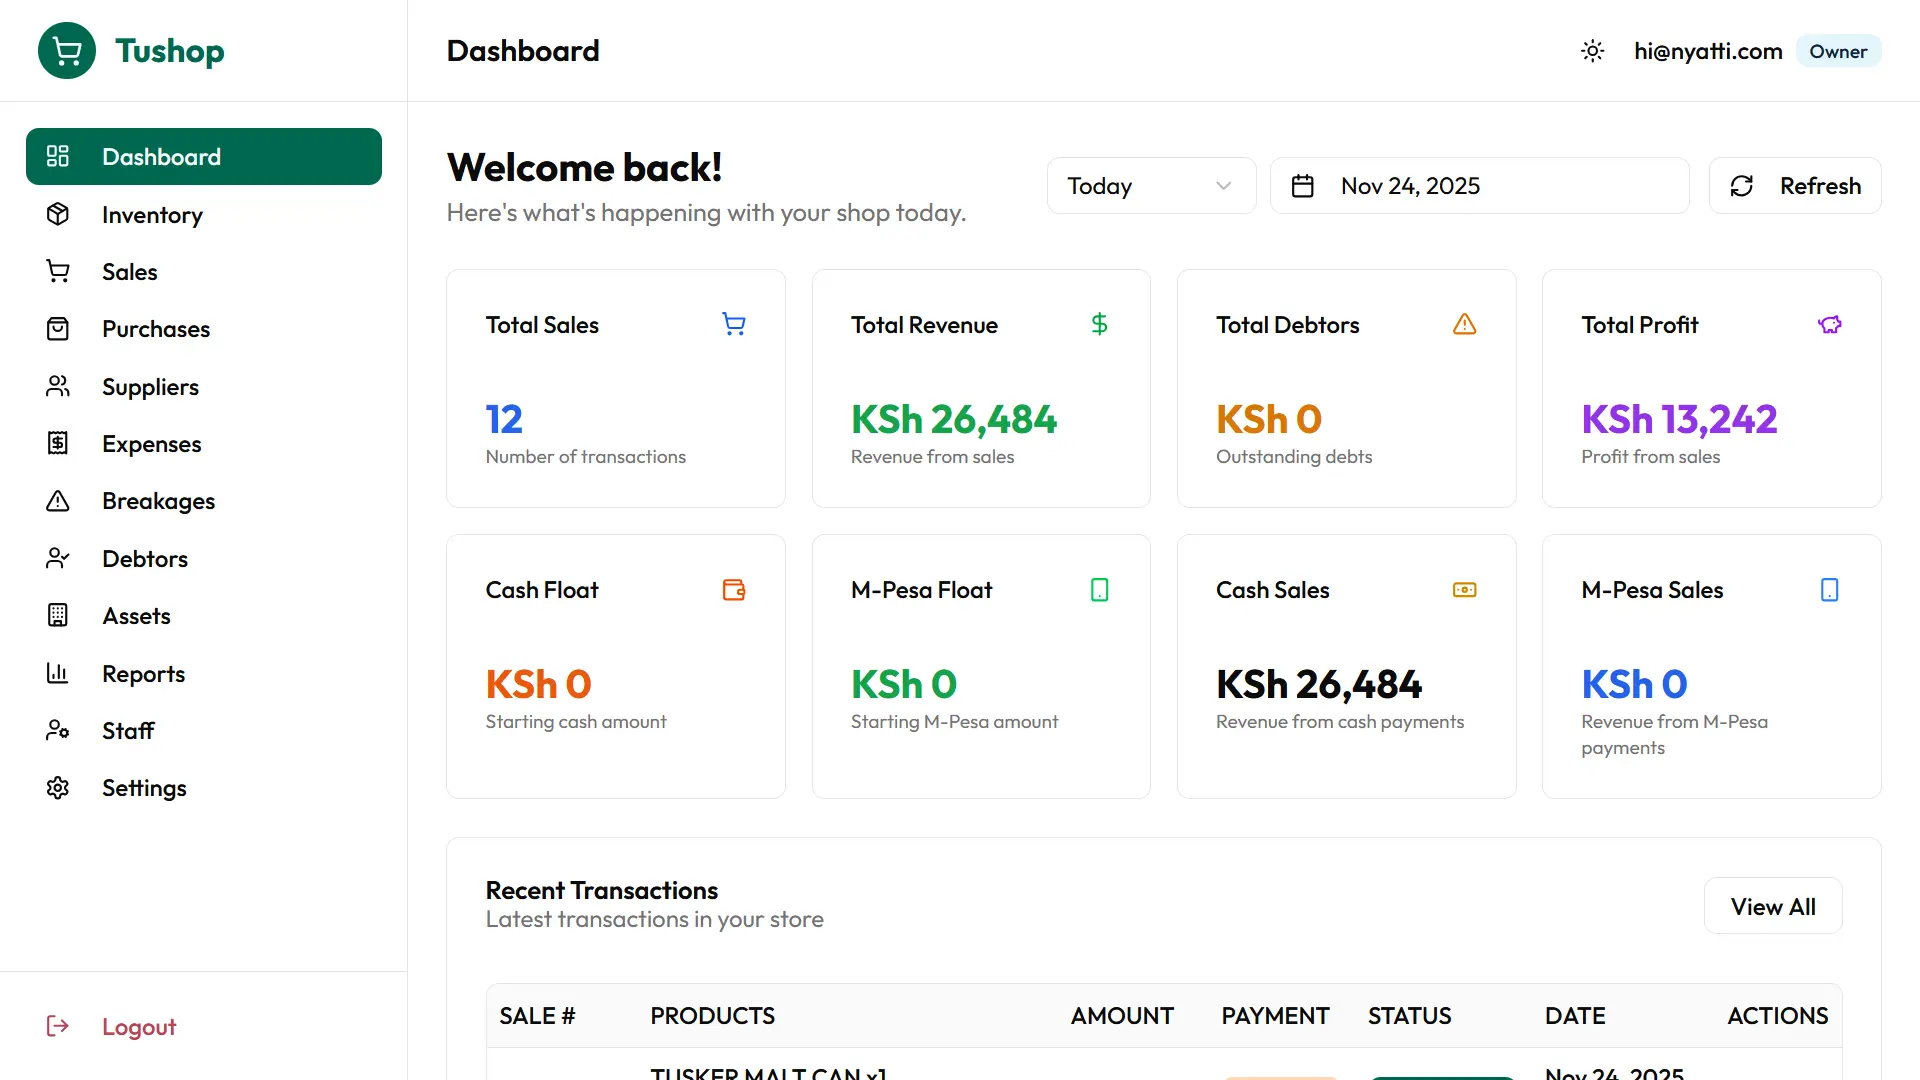Viewport: 1920px width, 1080px height.
Task: Open the Today period dropdown
Action: point(1150,186)
